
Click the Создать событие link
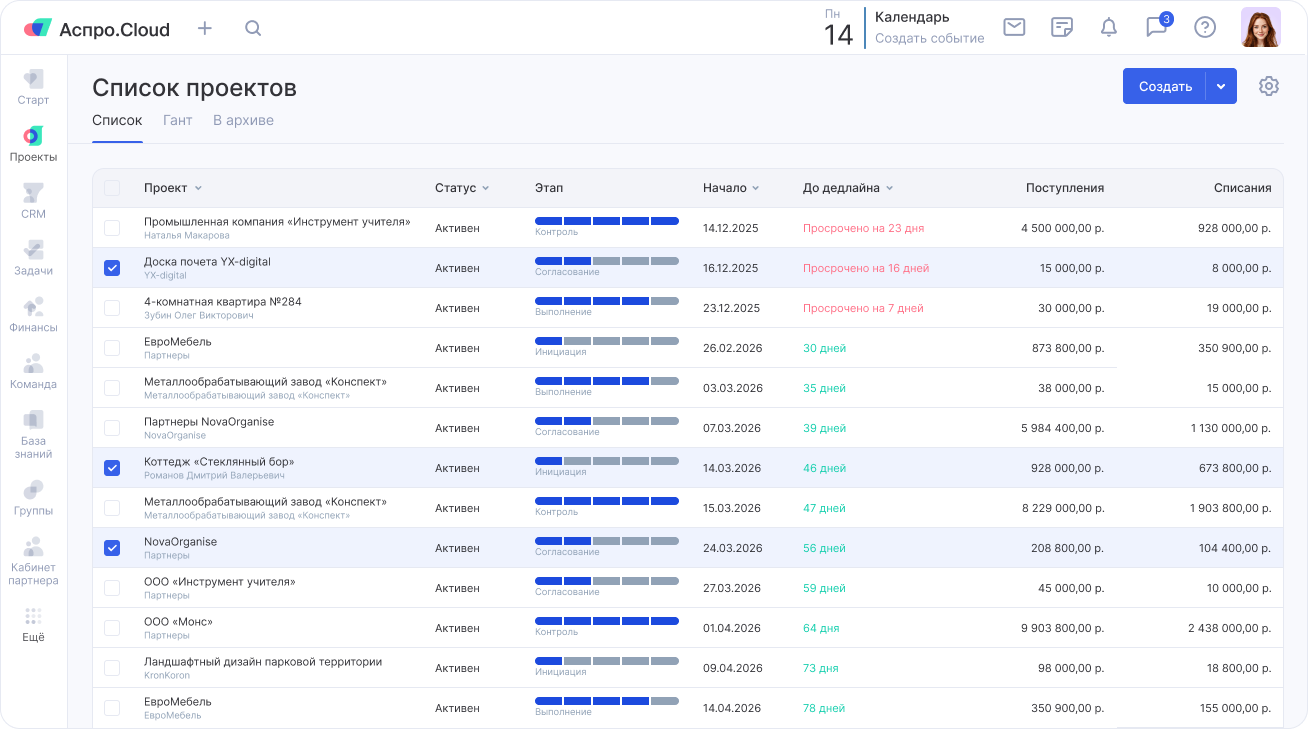(929, 38)
